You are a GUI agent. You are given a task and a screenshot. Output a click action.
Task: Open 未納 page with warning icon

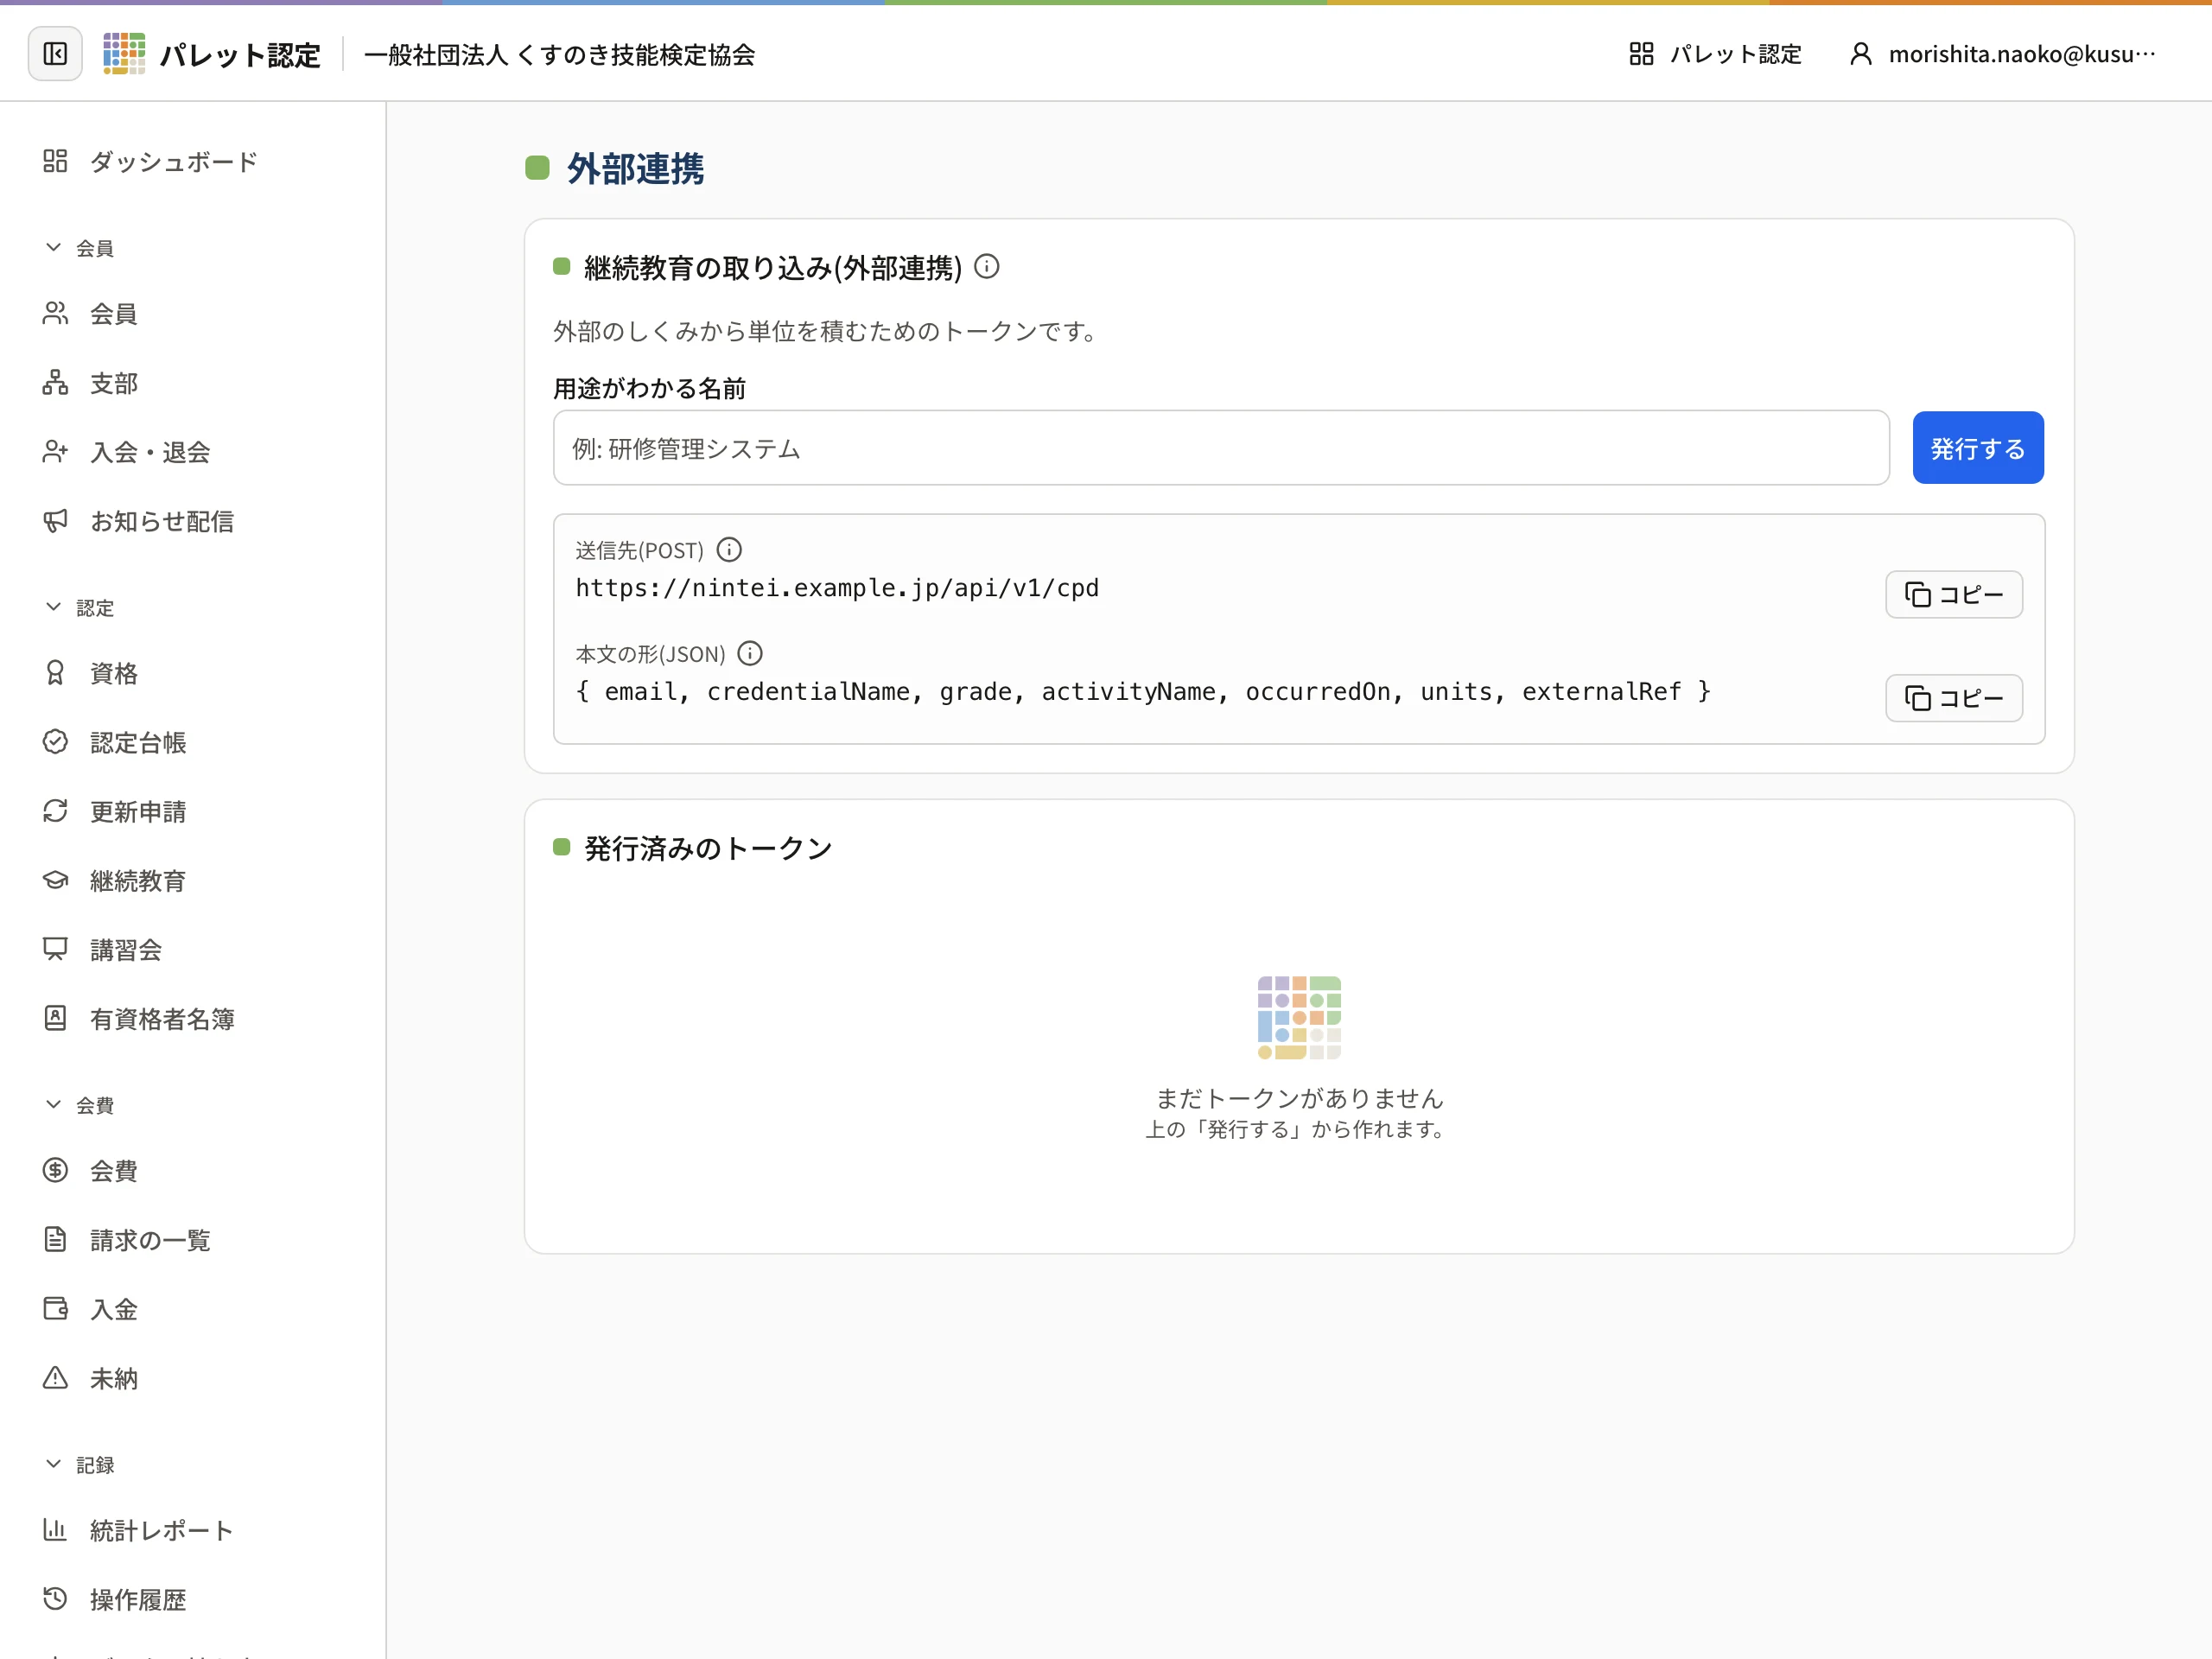click(193, 1378)
